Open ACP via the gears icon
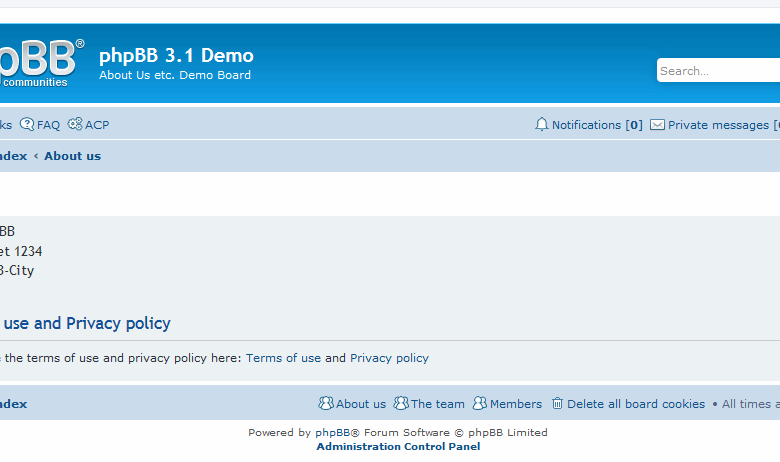 [x=75, y=125]
